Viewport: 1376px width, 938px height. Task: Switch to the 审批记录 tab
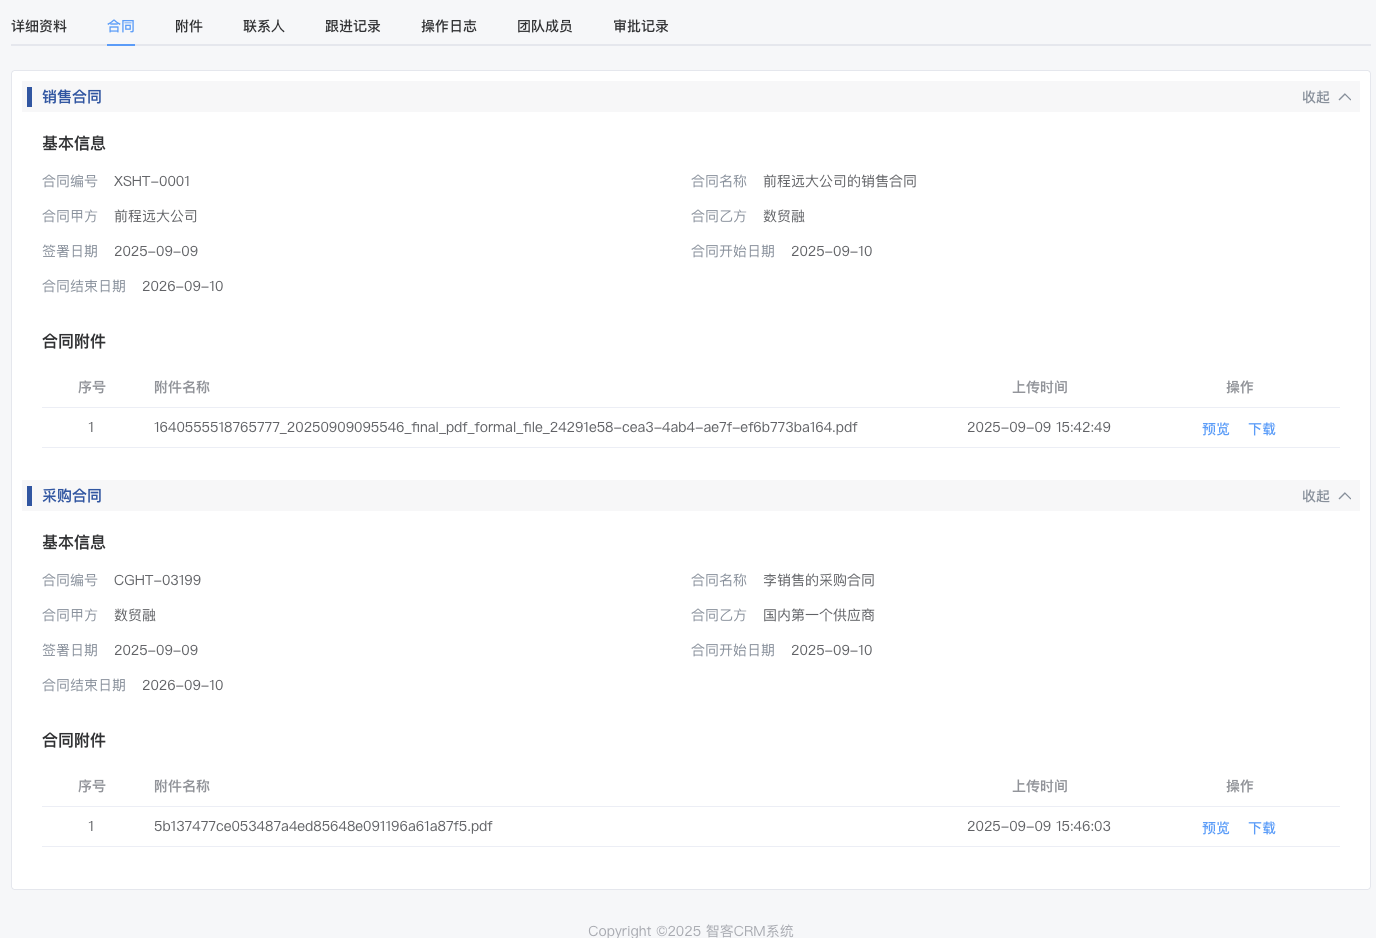point(641,26)
